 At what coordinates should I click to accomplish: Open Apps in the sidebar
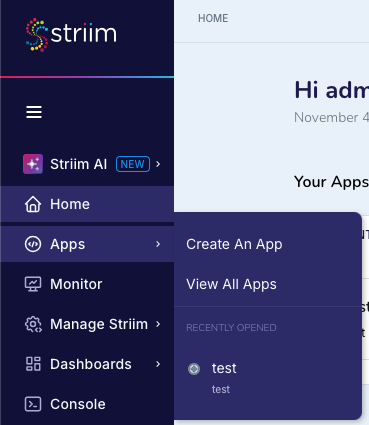87,244
